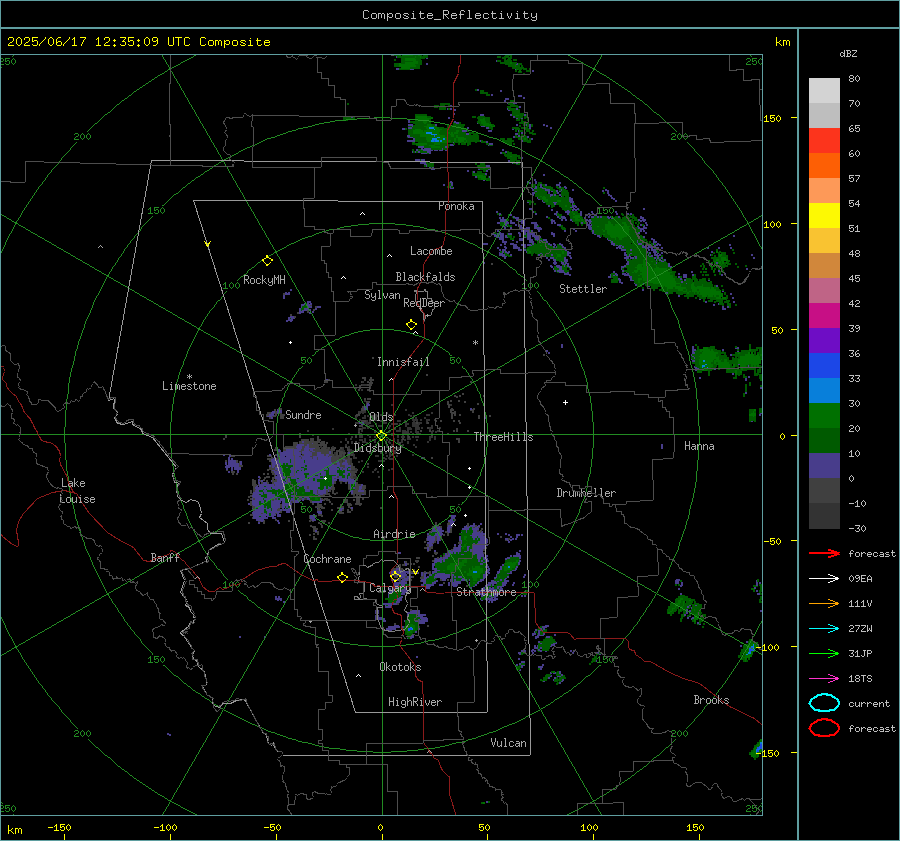Select the orange 111V arrow in legend
Viewport: 900px width, 841px height.
[x=824, y=603]
